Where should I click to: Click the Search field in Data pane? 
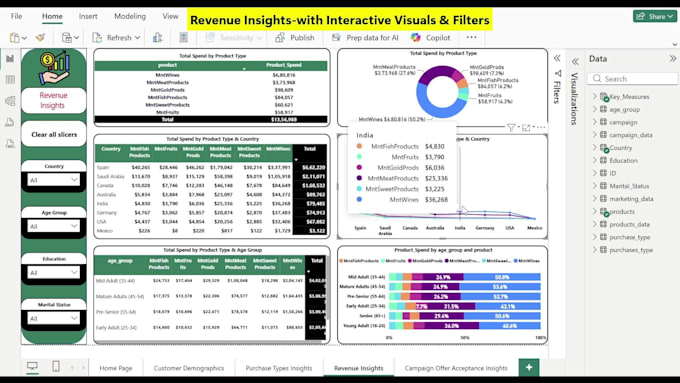point(633,79)
